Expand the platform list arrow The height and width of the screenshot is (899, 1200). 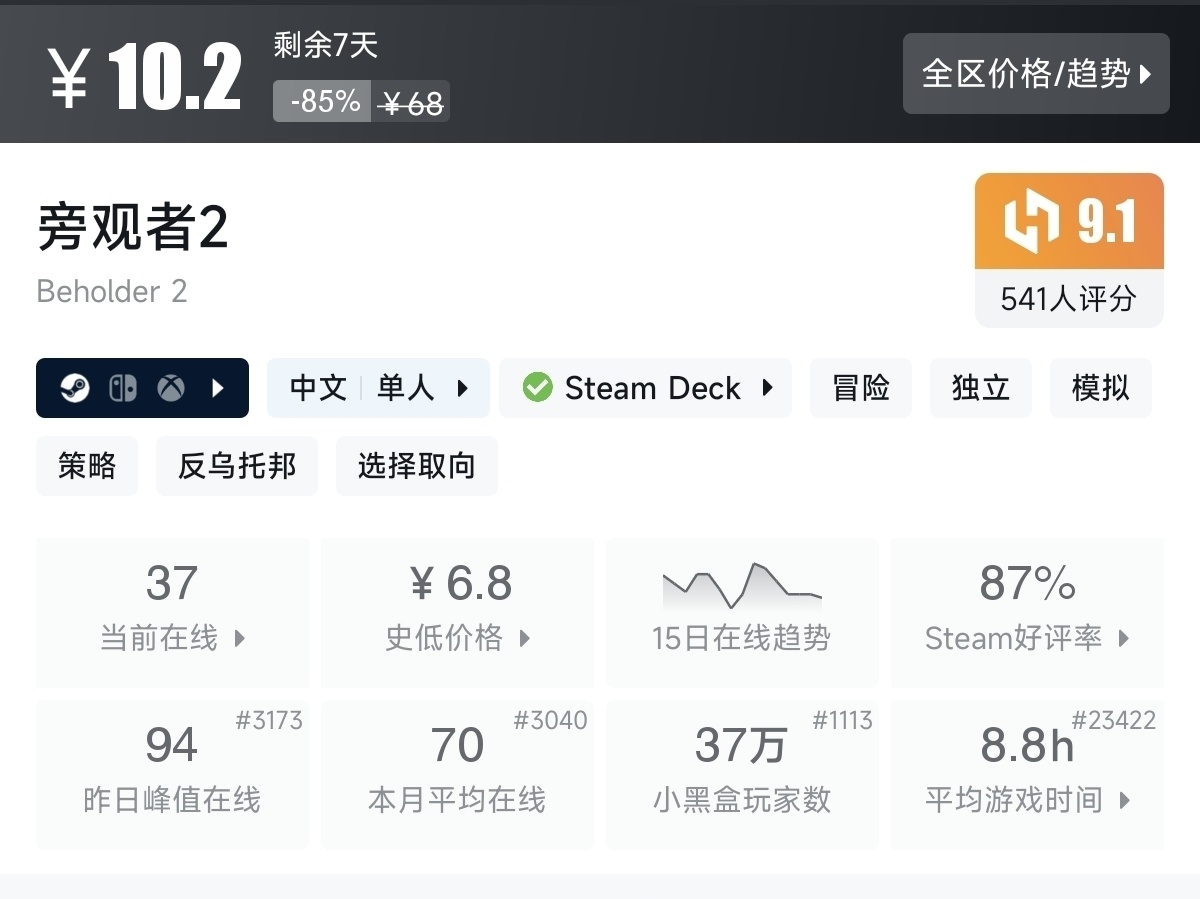point(218,388)
